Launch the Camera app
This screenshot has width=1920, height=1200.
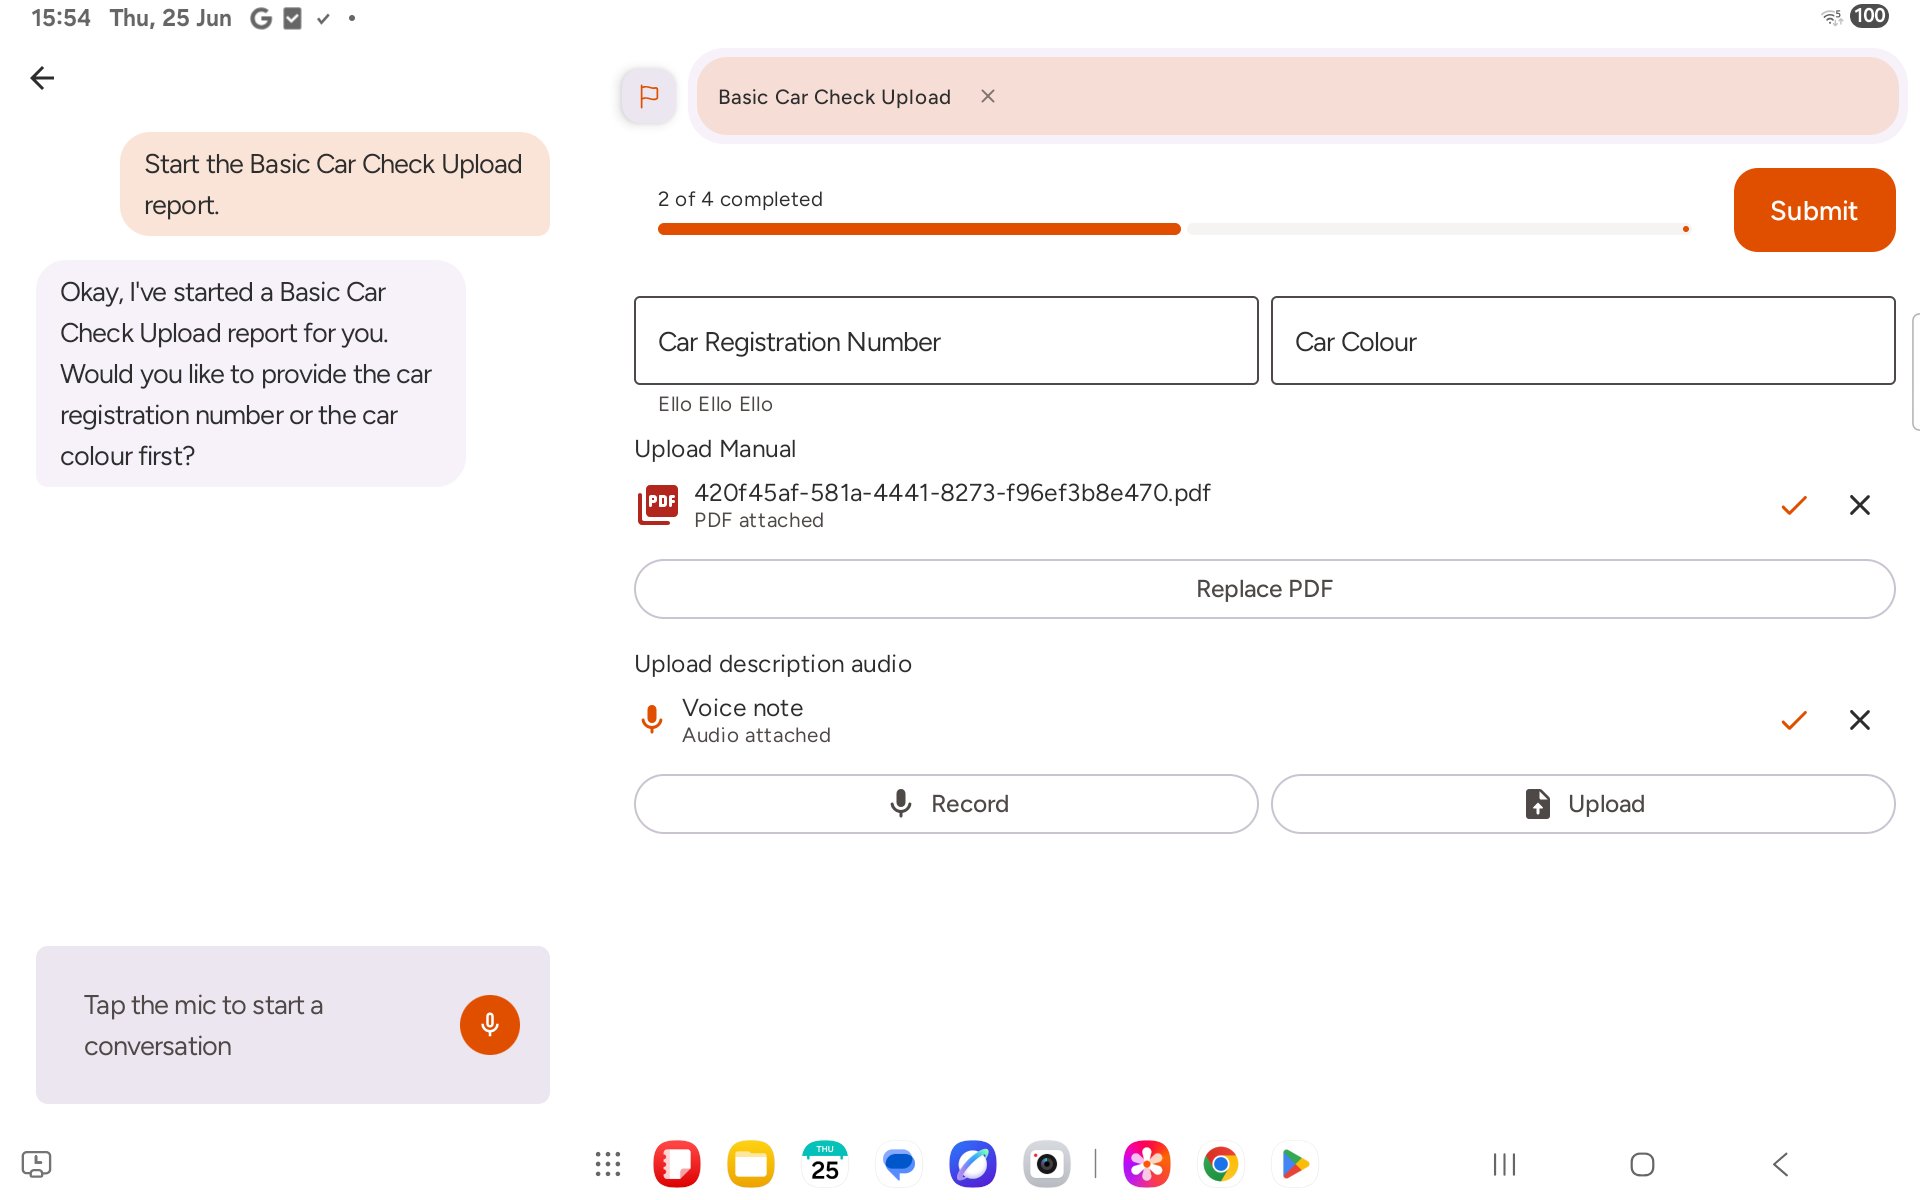pos(1047,1164)
